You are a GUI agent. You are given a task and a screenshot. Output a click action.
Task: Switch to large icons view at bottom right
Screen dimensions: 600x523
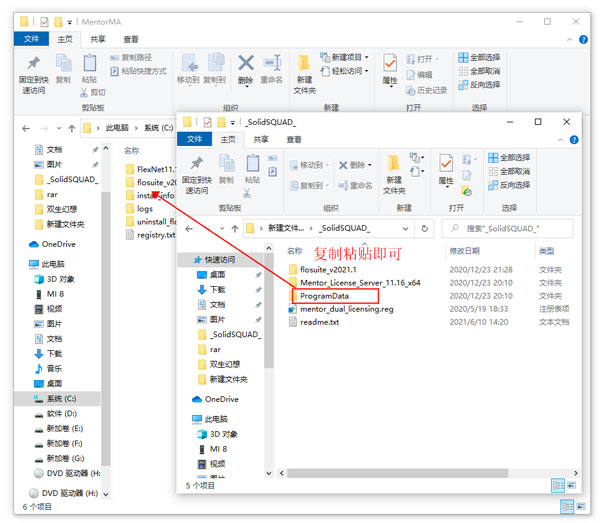(573, 485)
